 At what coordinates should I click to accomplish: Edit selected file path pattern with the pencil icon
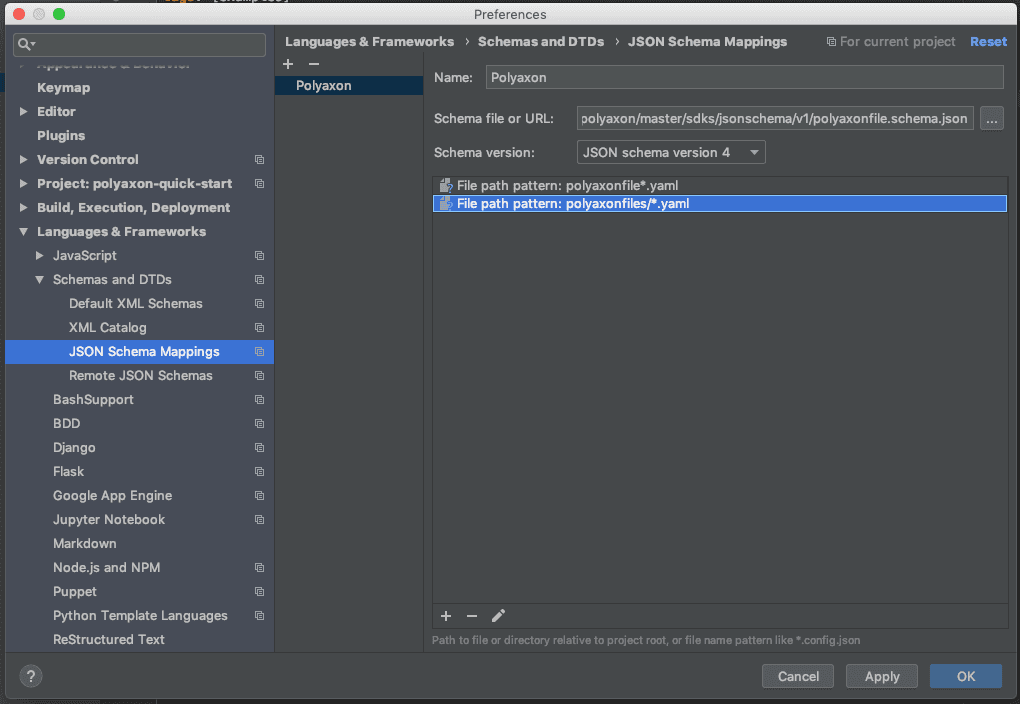click(x=498, y=616)
